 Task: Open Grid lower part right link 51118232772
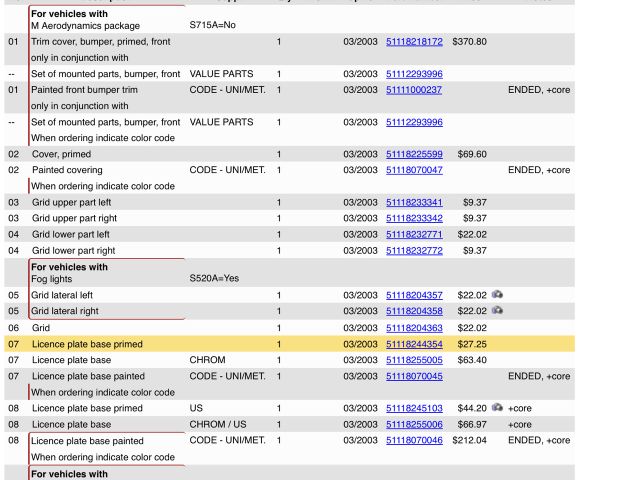coord(414,250)
